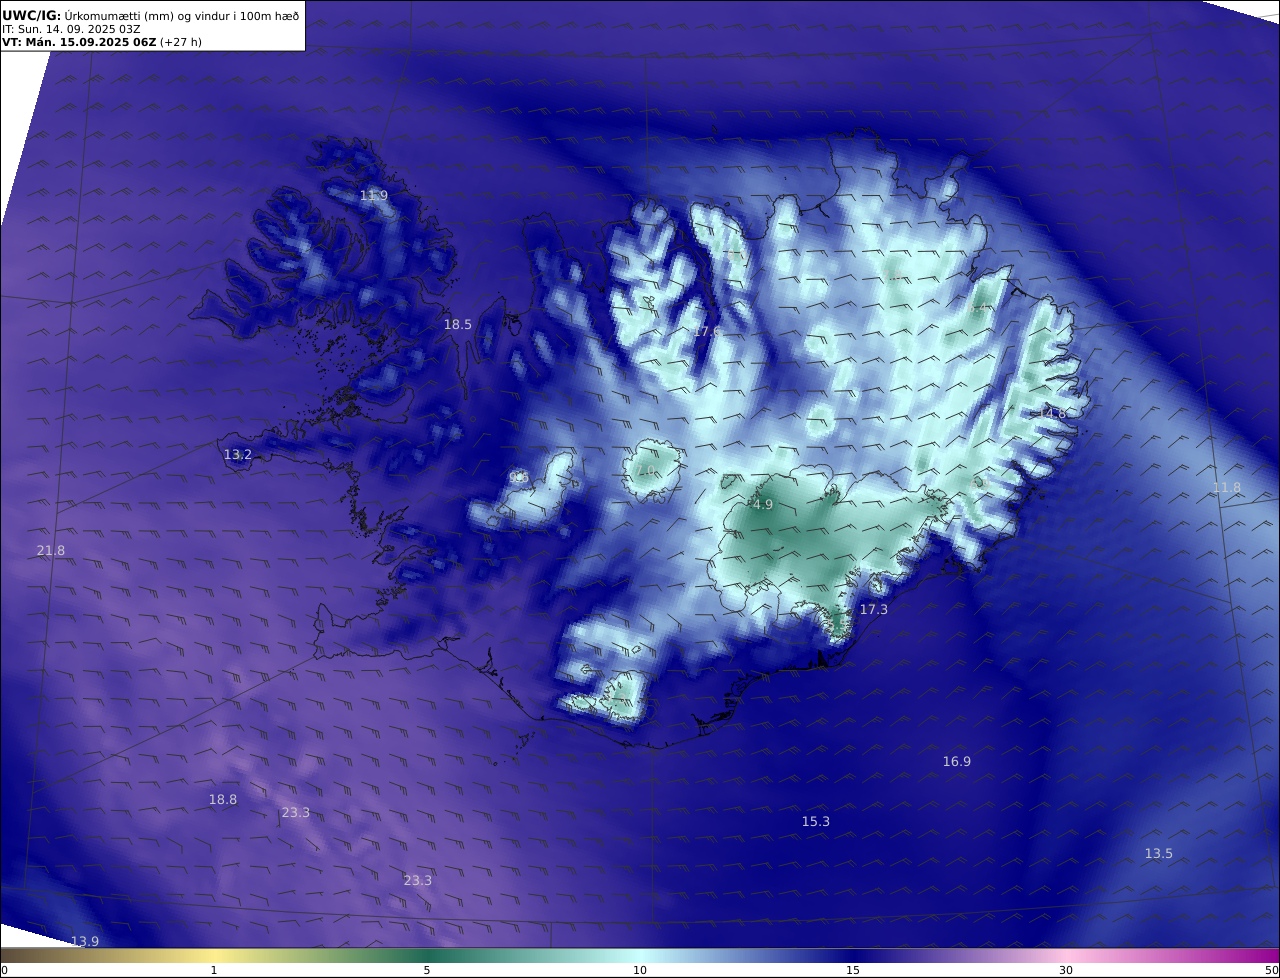Click the 13.9 value label in the bottom-left corner
The width and height of the screenshot is (1280, 978).
pos(85,942)
